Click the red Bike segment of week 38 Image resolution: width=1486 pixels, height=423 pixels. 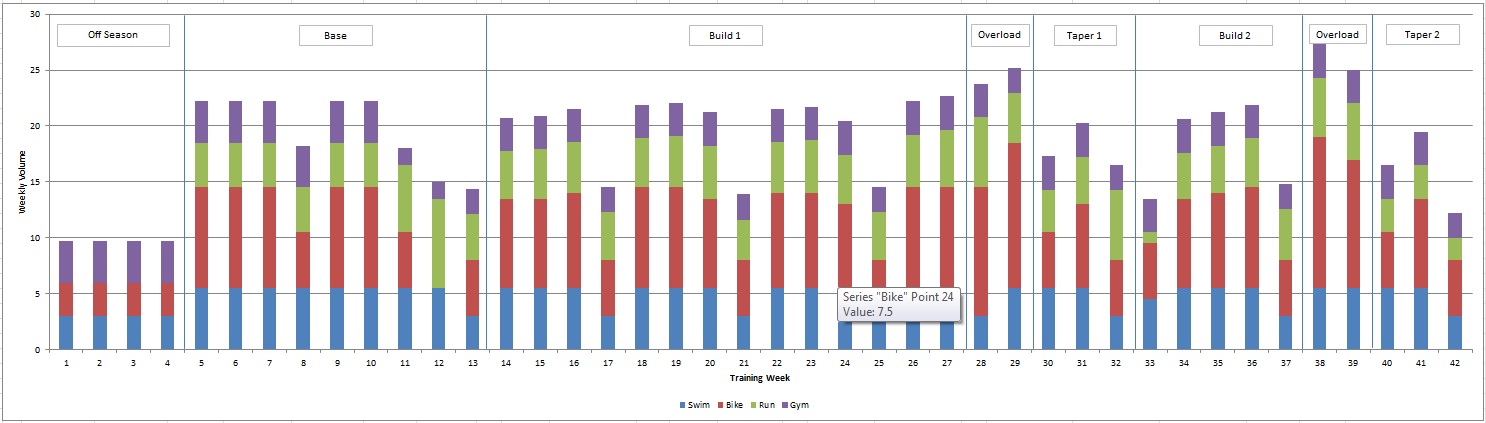pyautogui.click(x=1319, y=212)
